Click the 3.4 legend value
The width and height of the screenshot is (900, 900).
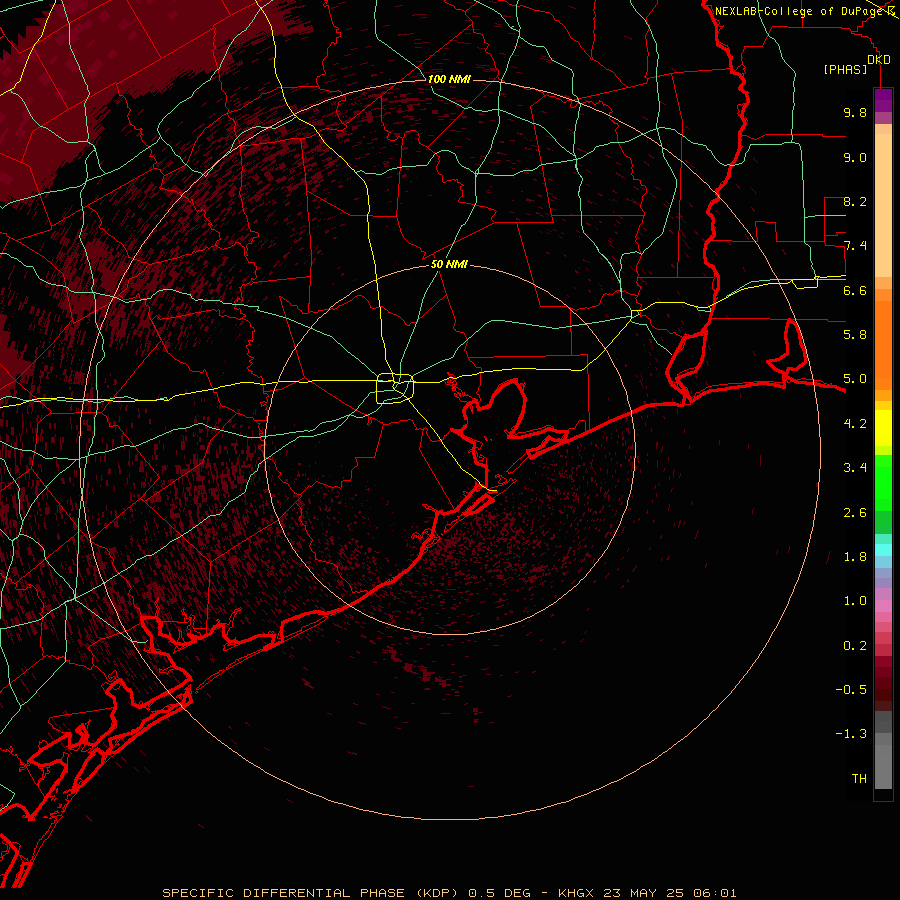click(855, 468)
